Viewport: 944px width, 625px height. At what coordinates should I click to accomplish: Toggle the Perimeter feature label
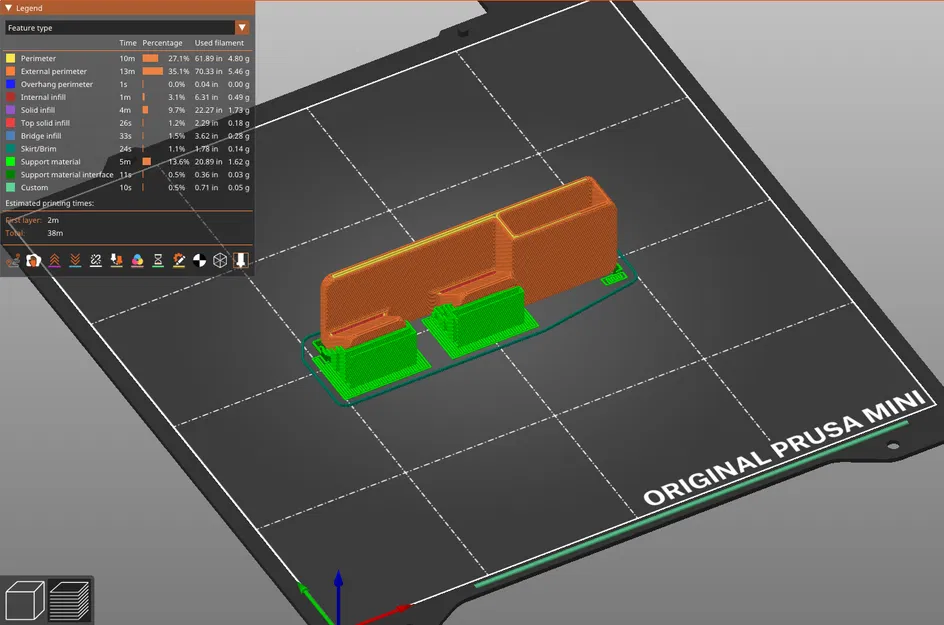[38, 58]
